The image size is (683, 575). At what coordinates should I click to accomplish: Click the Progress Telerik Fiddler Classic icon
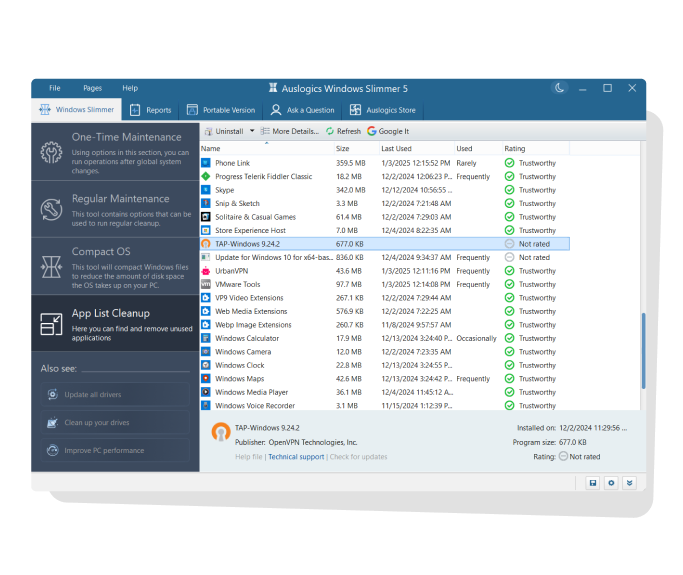(206, 176)
